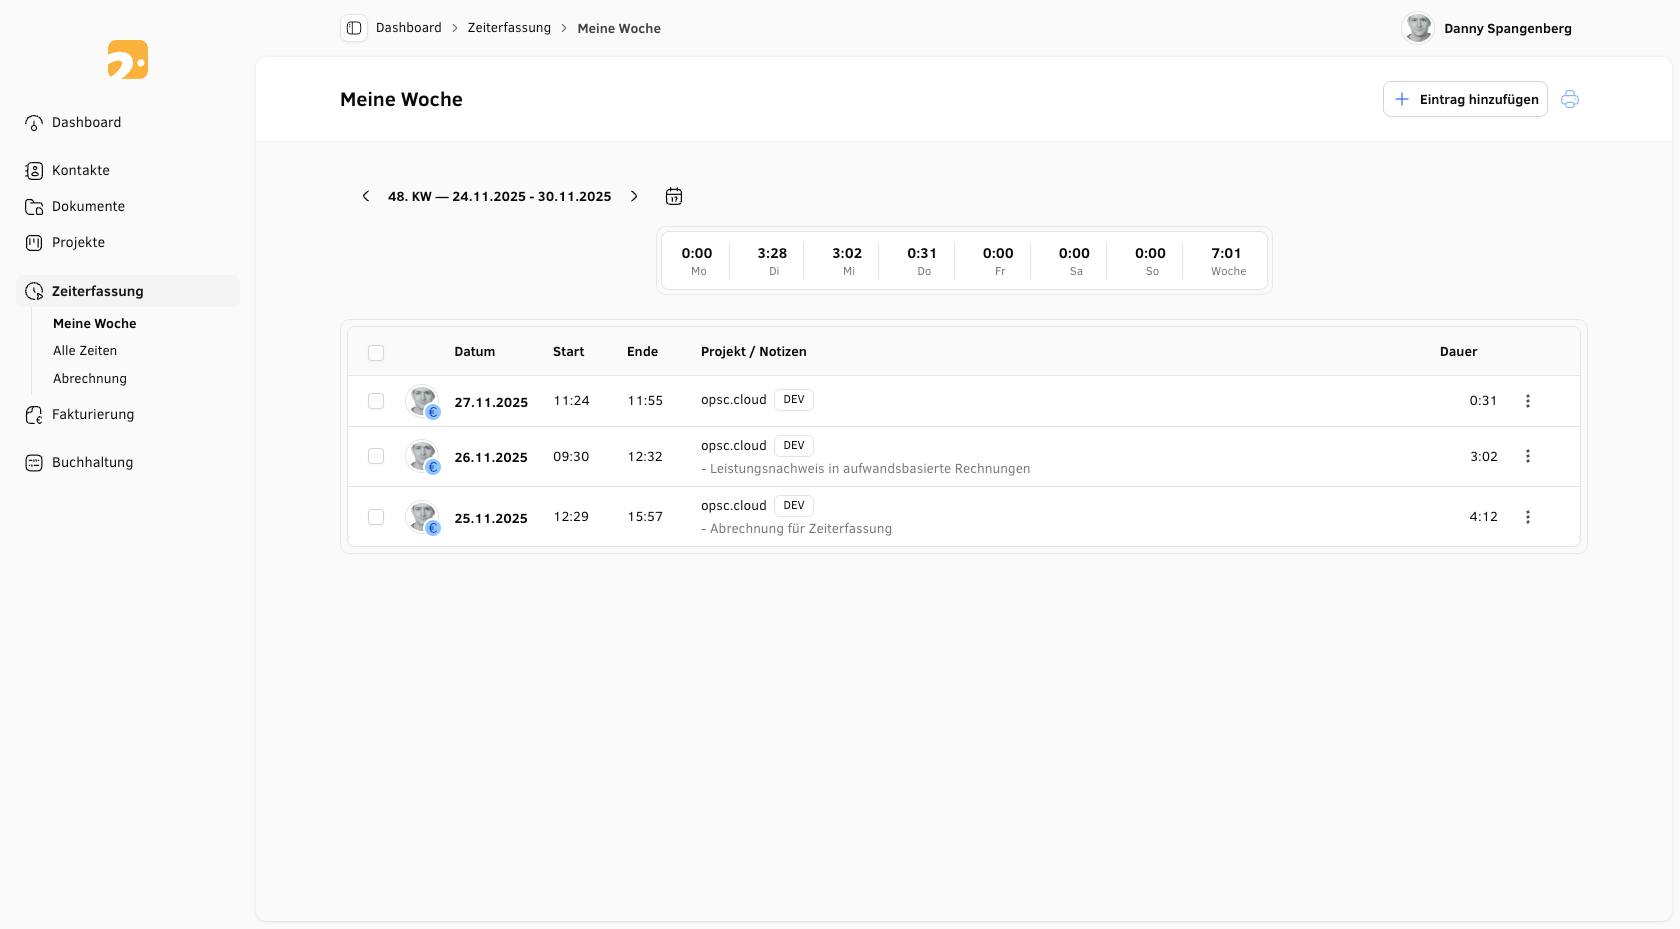The image size is (1680, 929).
Task: Open Kontakte from the sidebar
Action: click(x=80, y=170)
